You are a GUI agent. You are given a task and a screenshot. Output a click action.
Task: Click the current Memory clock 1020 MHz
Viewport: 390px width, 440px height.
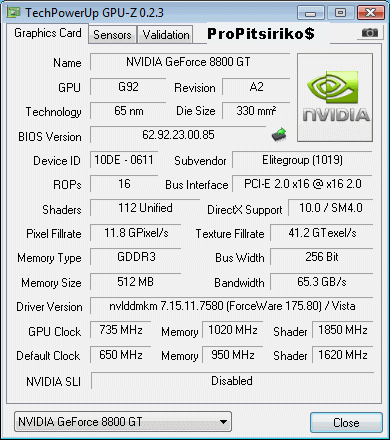coord(233,330)
